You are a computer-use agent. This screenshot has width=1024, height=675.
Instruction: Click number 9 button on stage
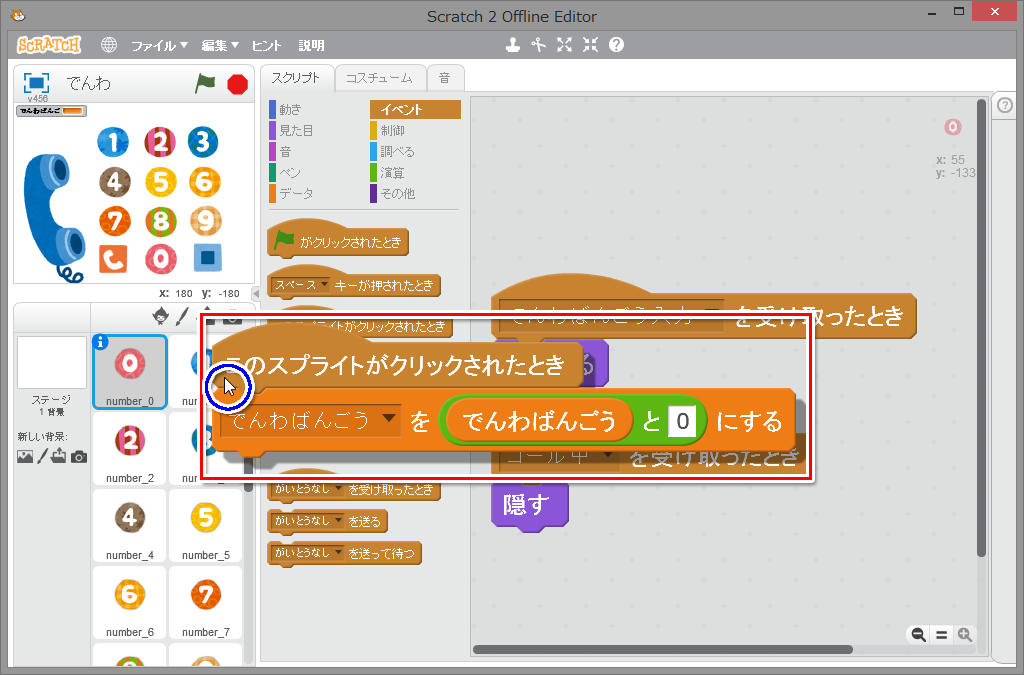tap(206, 222)
